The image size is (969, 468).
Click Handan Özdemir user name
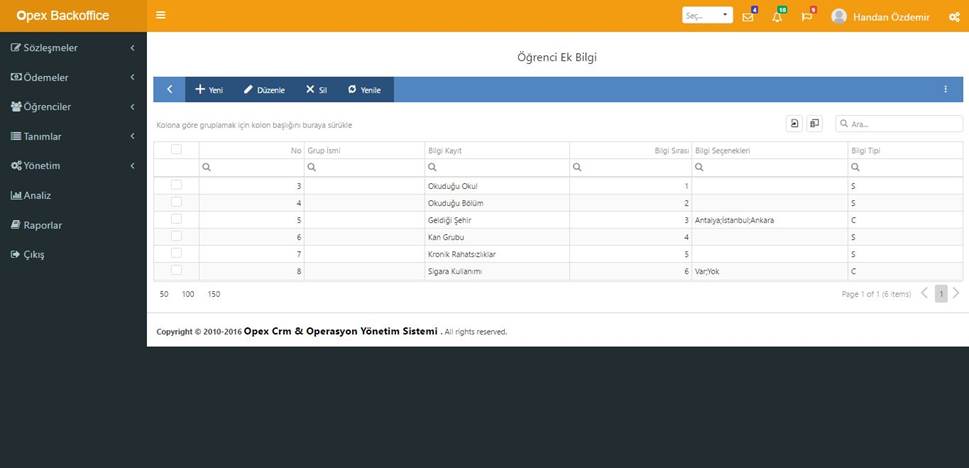(x=891, y=17)
